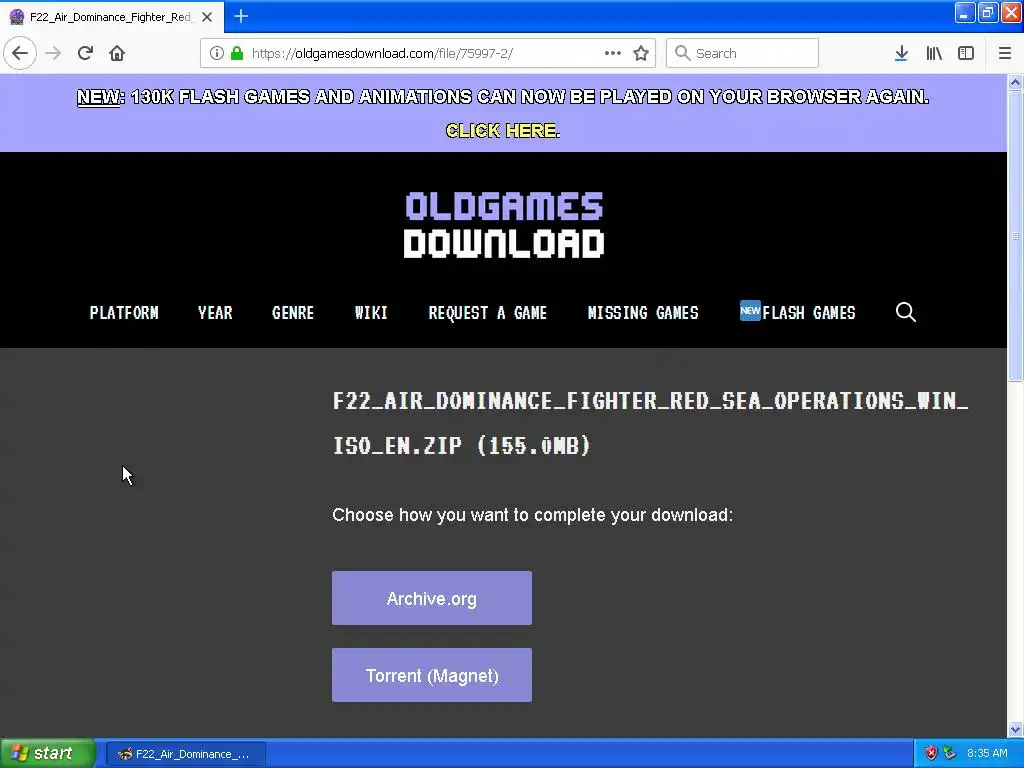
Task: Select the F22_Air_Dominance browser tab
Action: pyautogui.click(x=111, y=17)
